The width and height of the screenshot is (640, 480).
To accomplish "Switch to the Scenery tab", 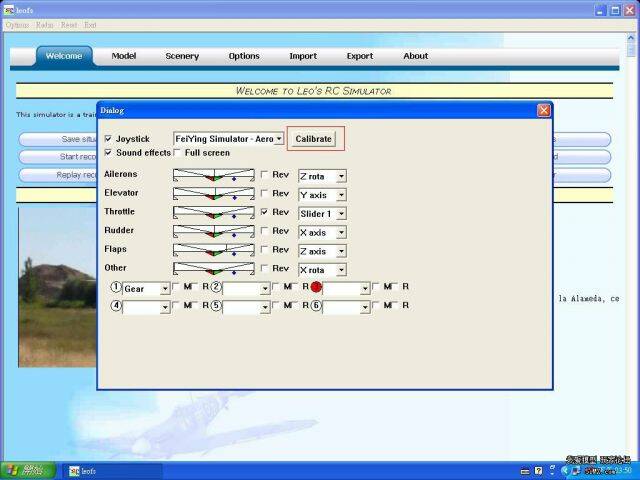I will click(182, 56).
